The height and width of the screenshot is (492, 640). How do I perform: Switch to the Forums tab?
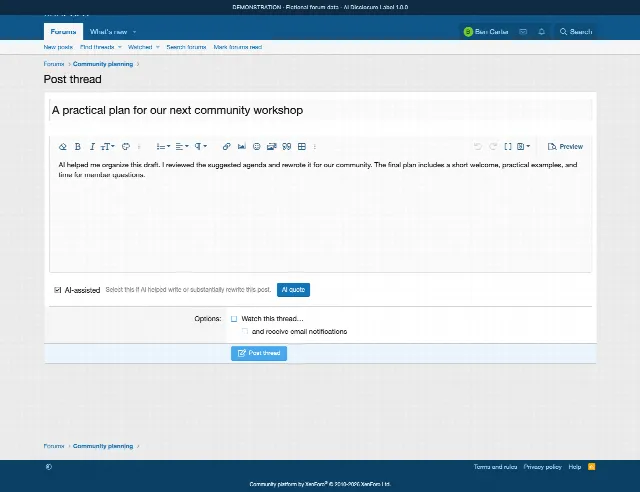point(63,31)
